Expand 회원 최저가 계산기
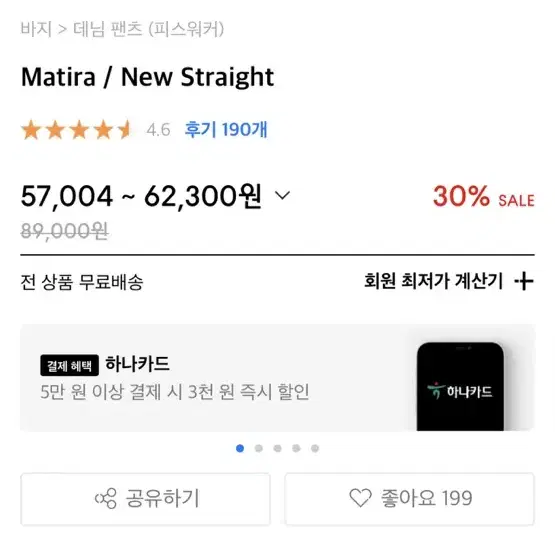Screen dimensions: 555x555 click(x=449, y=281)
